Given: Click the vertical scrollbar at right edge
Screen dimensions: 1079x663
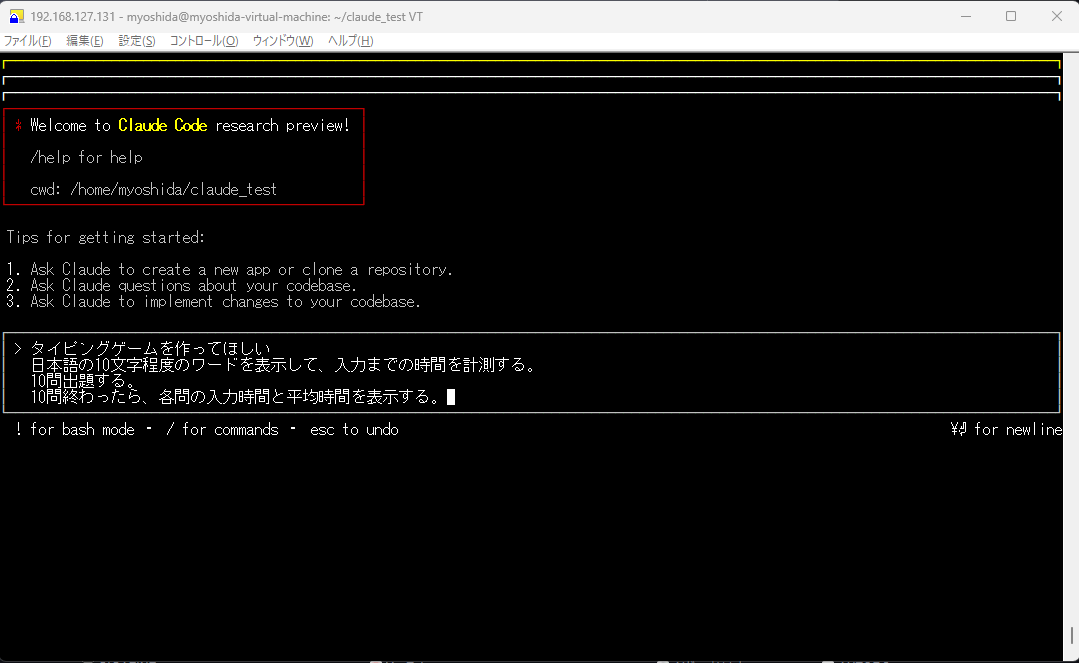Looking at the screenshot, I should tap(1071, 357).
